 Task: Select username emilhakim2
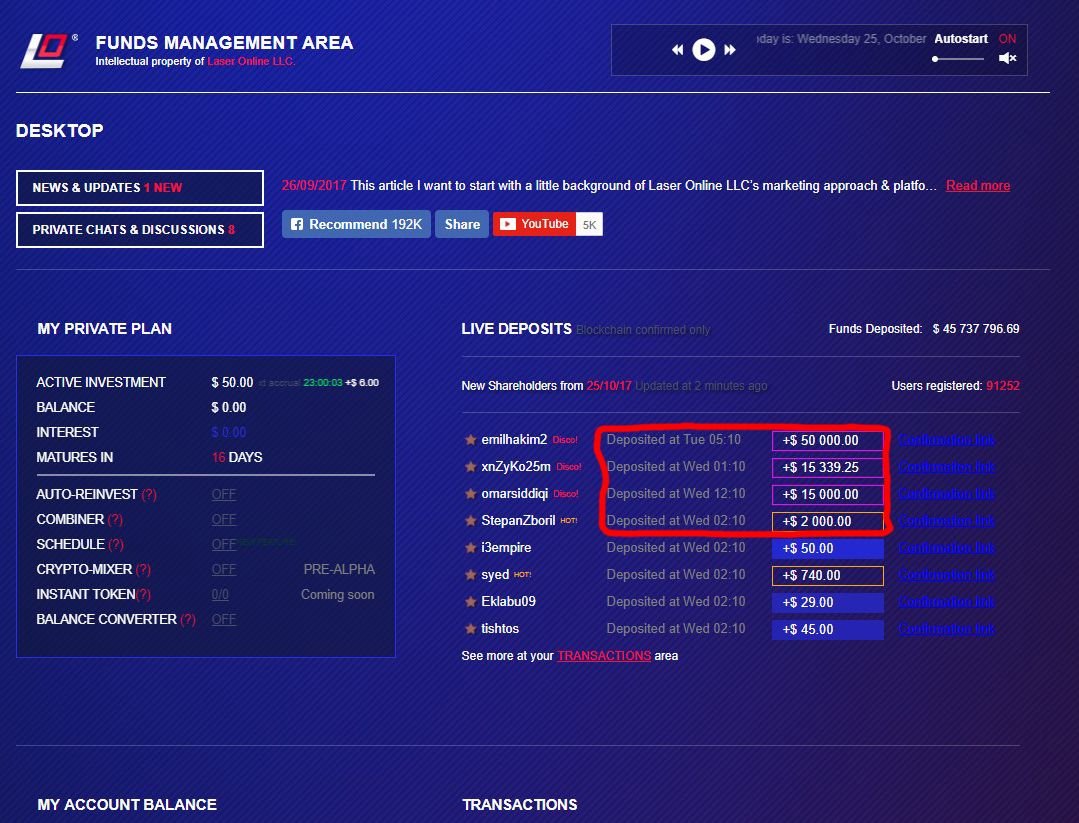(514, 440)
